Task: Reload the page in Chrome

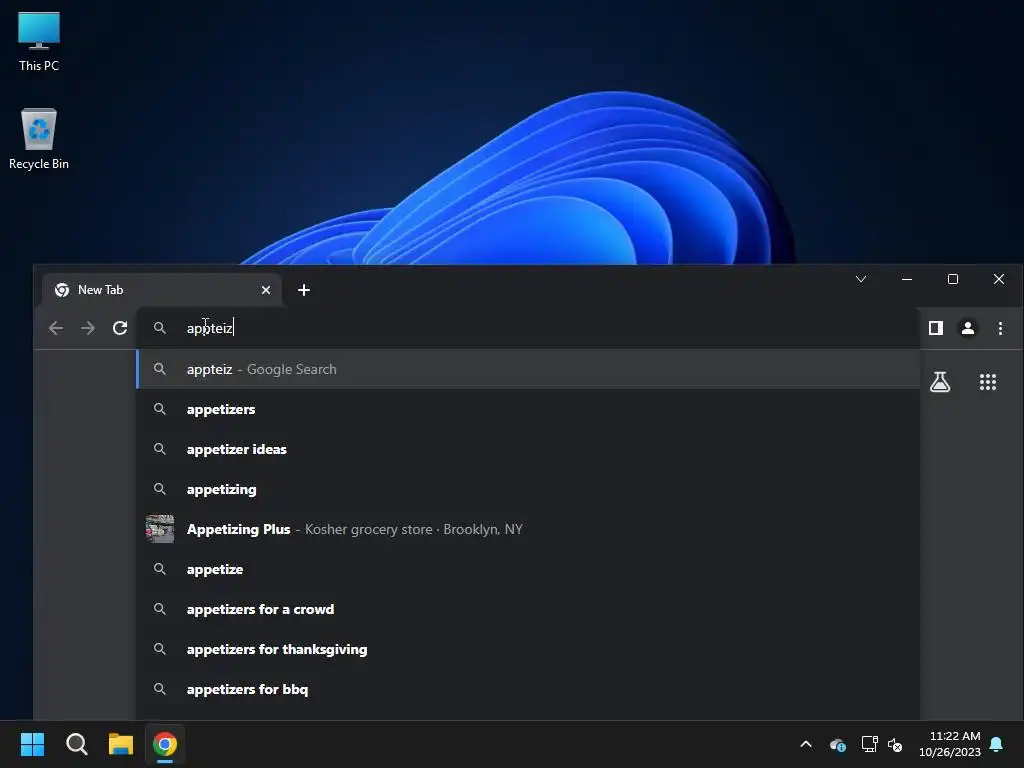Action: [x=120, y=328]
